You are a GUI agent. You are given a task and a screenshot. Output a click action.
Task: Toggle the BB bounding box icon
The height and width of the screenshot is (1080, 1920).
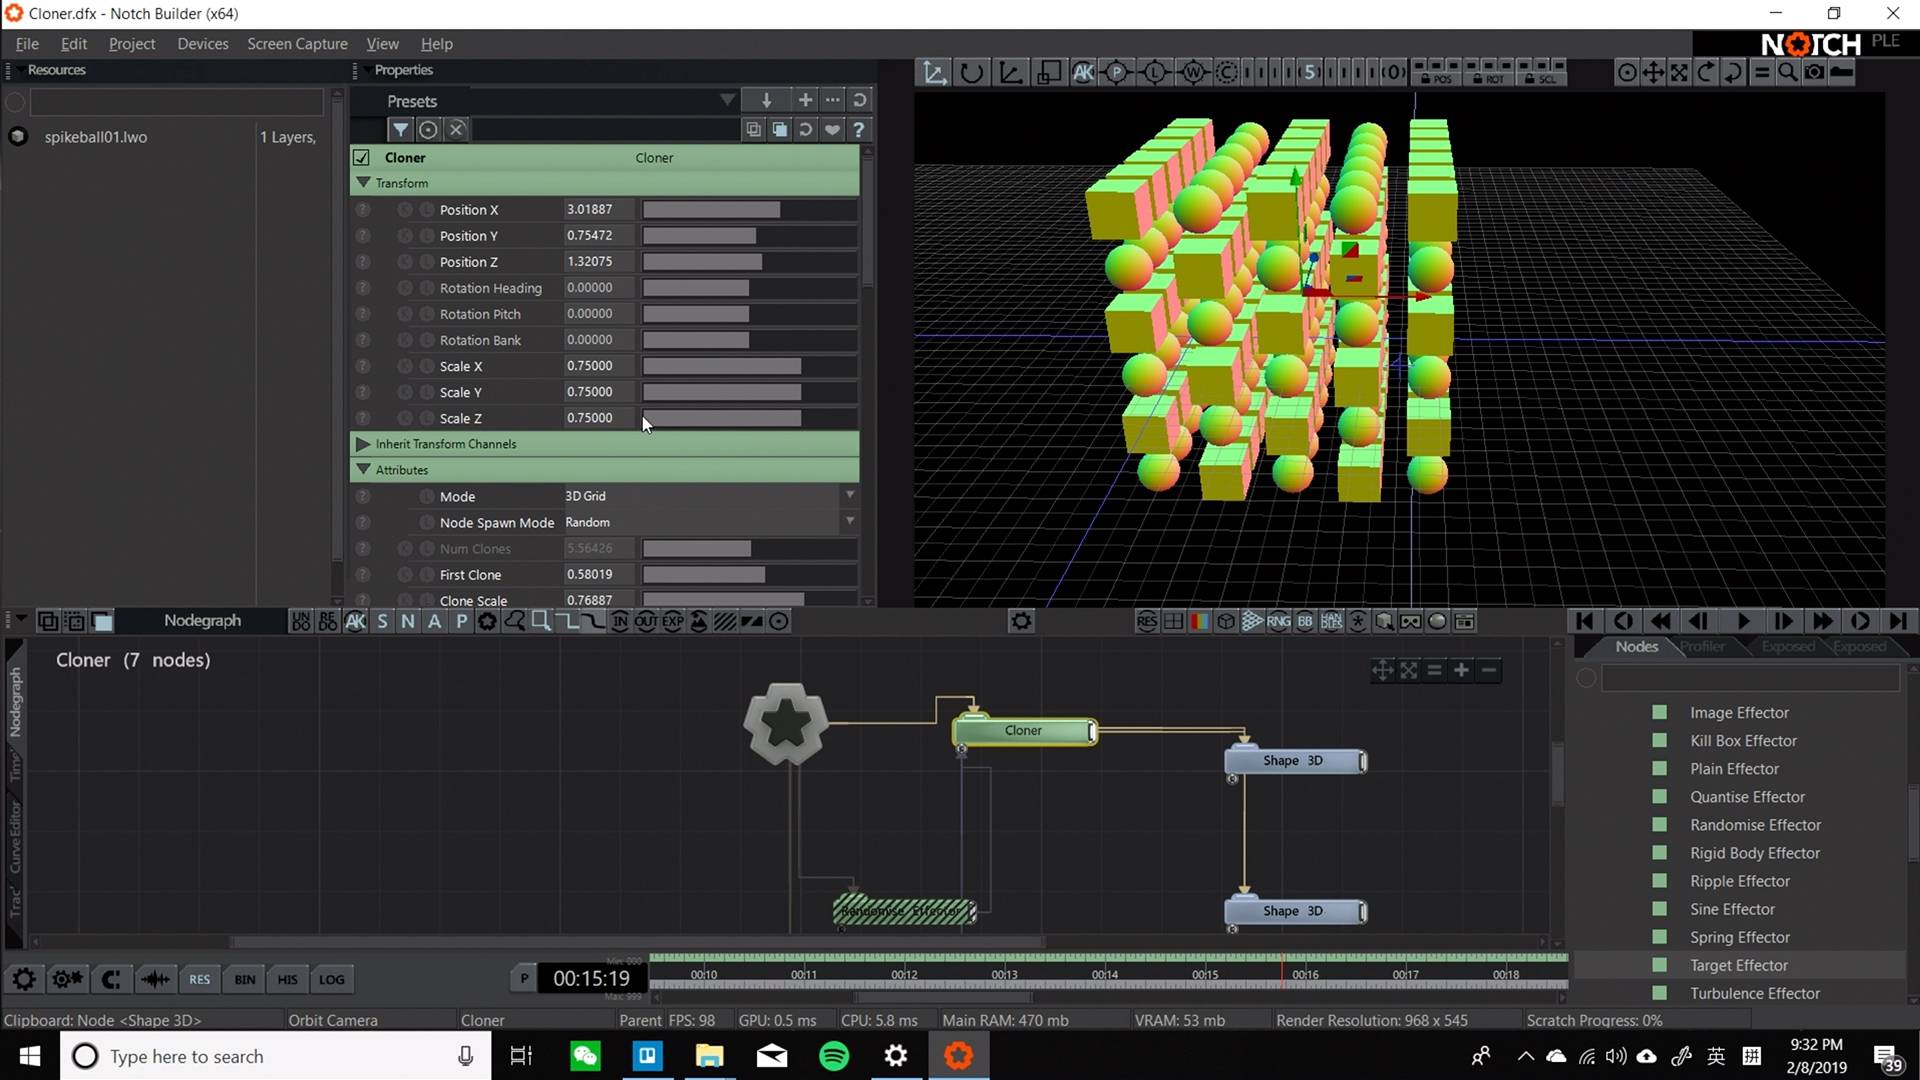1305,621
